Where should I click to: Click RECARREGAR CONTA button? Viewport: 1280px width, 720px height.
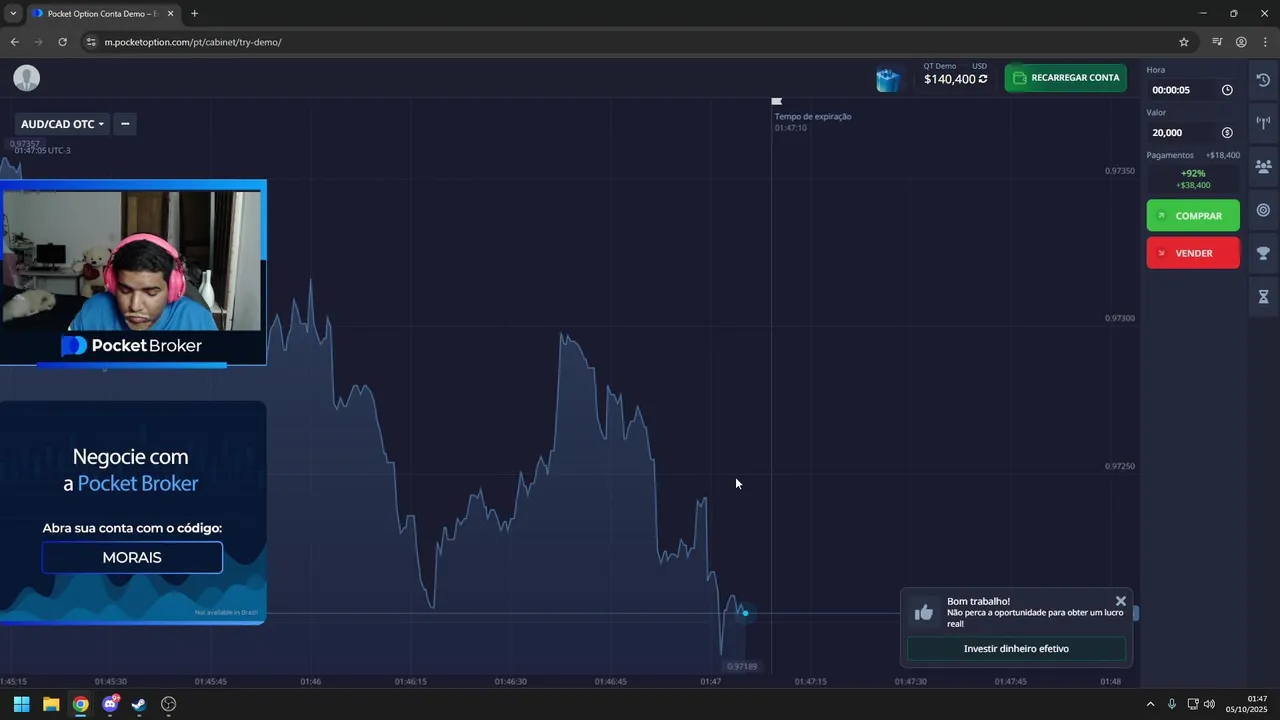(1066, 78)
